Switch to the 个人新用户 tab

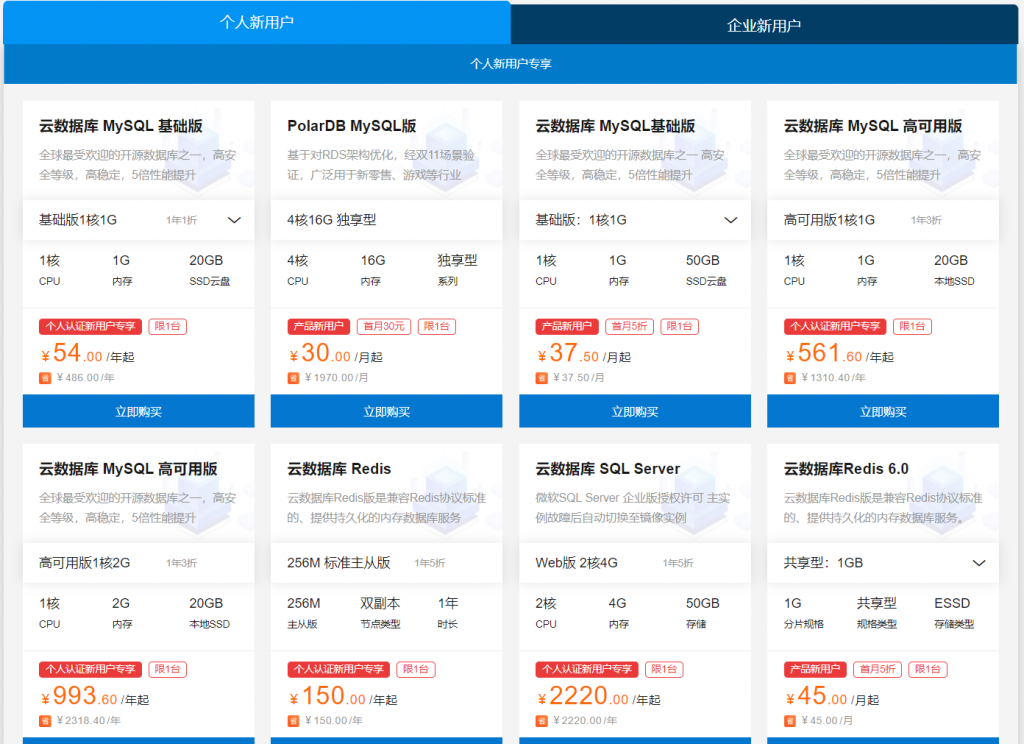point(257,23)
